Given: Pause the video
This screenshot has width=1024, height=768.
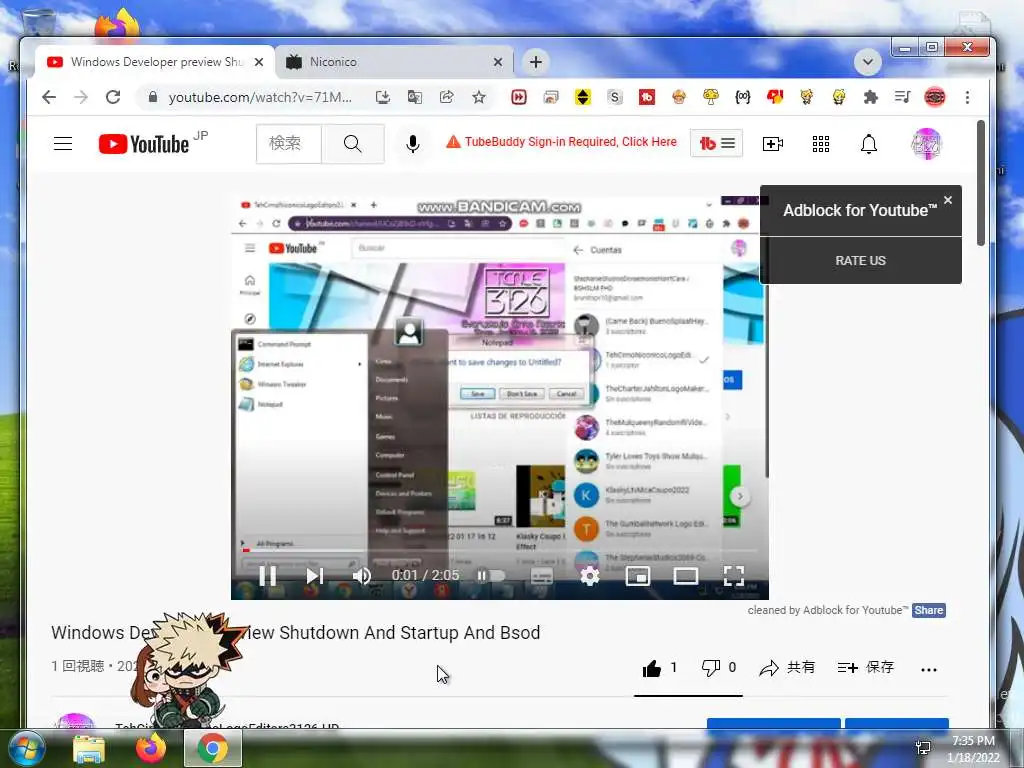Looking at the screenshot, I should 267,575.
